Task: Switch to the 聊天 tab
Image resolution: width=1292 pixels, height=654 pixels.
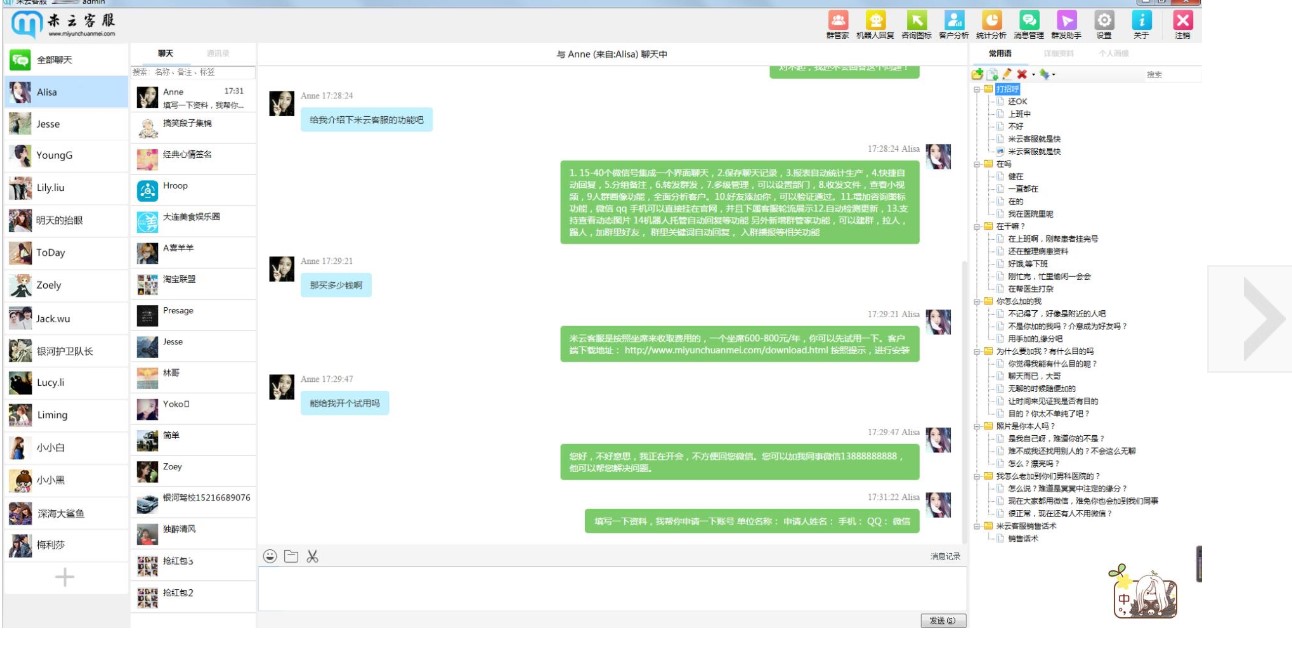Action: [x=165, y=53]
